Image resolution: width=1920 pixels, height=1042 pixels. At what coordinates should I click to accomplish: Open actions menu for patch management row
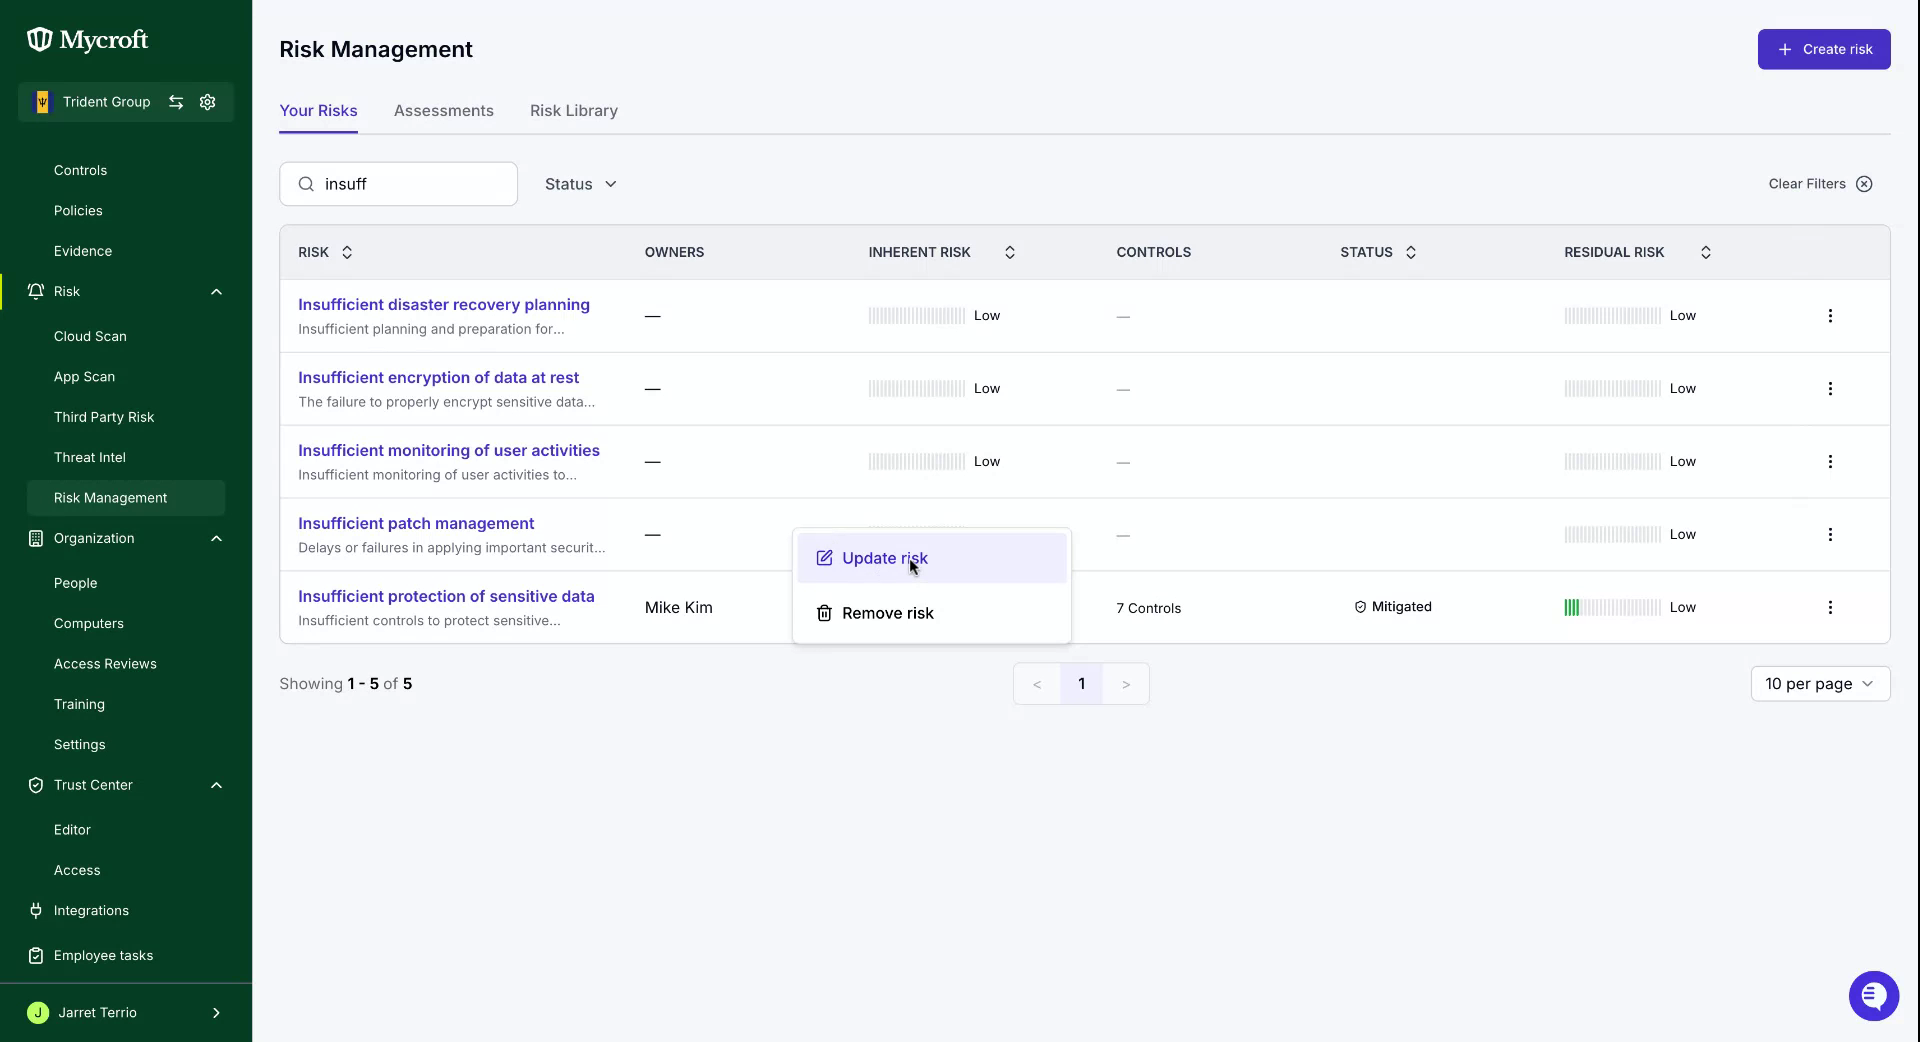click(x=1830, y=535)
